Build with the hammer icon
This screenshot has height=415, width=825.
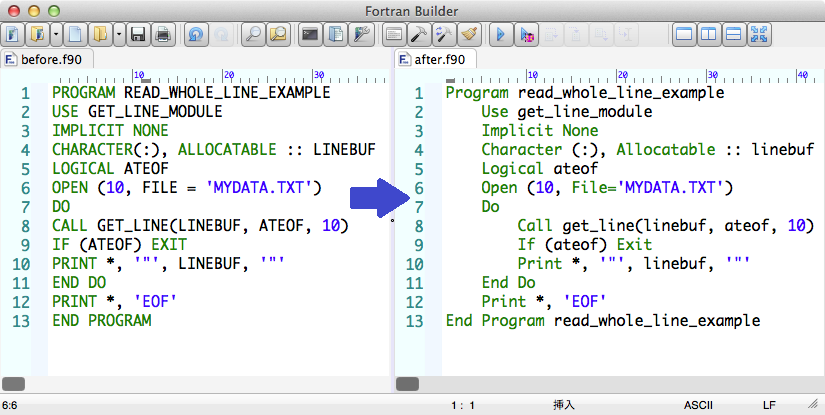coord(418,35)
